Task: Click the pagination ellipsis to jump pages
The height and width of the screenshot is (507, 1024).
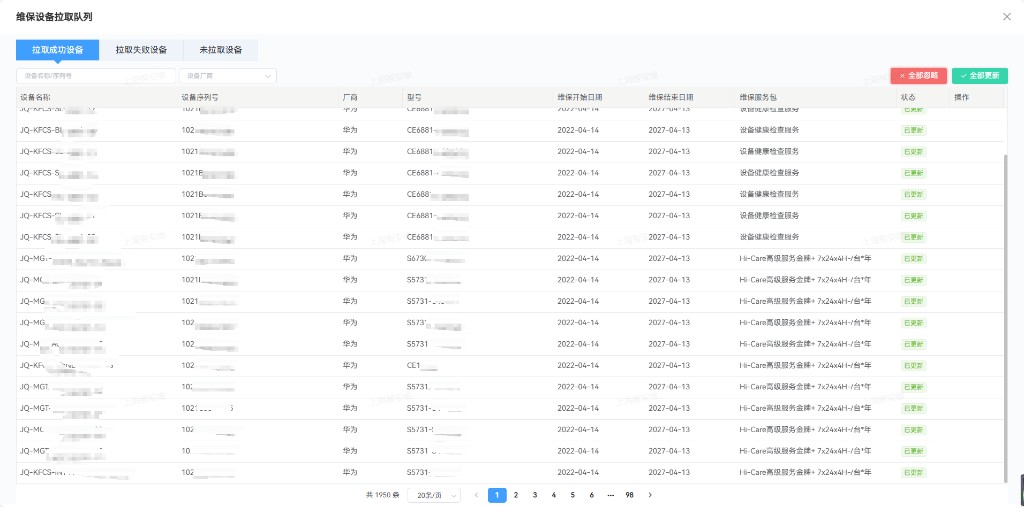Action: coord(611,495)
